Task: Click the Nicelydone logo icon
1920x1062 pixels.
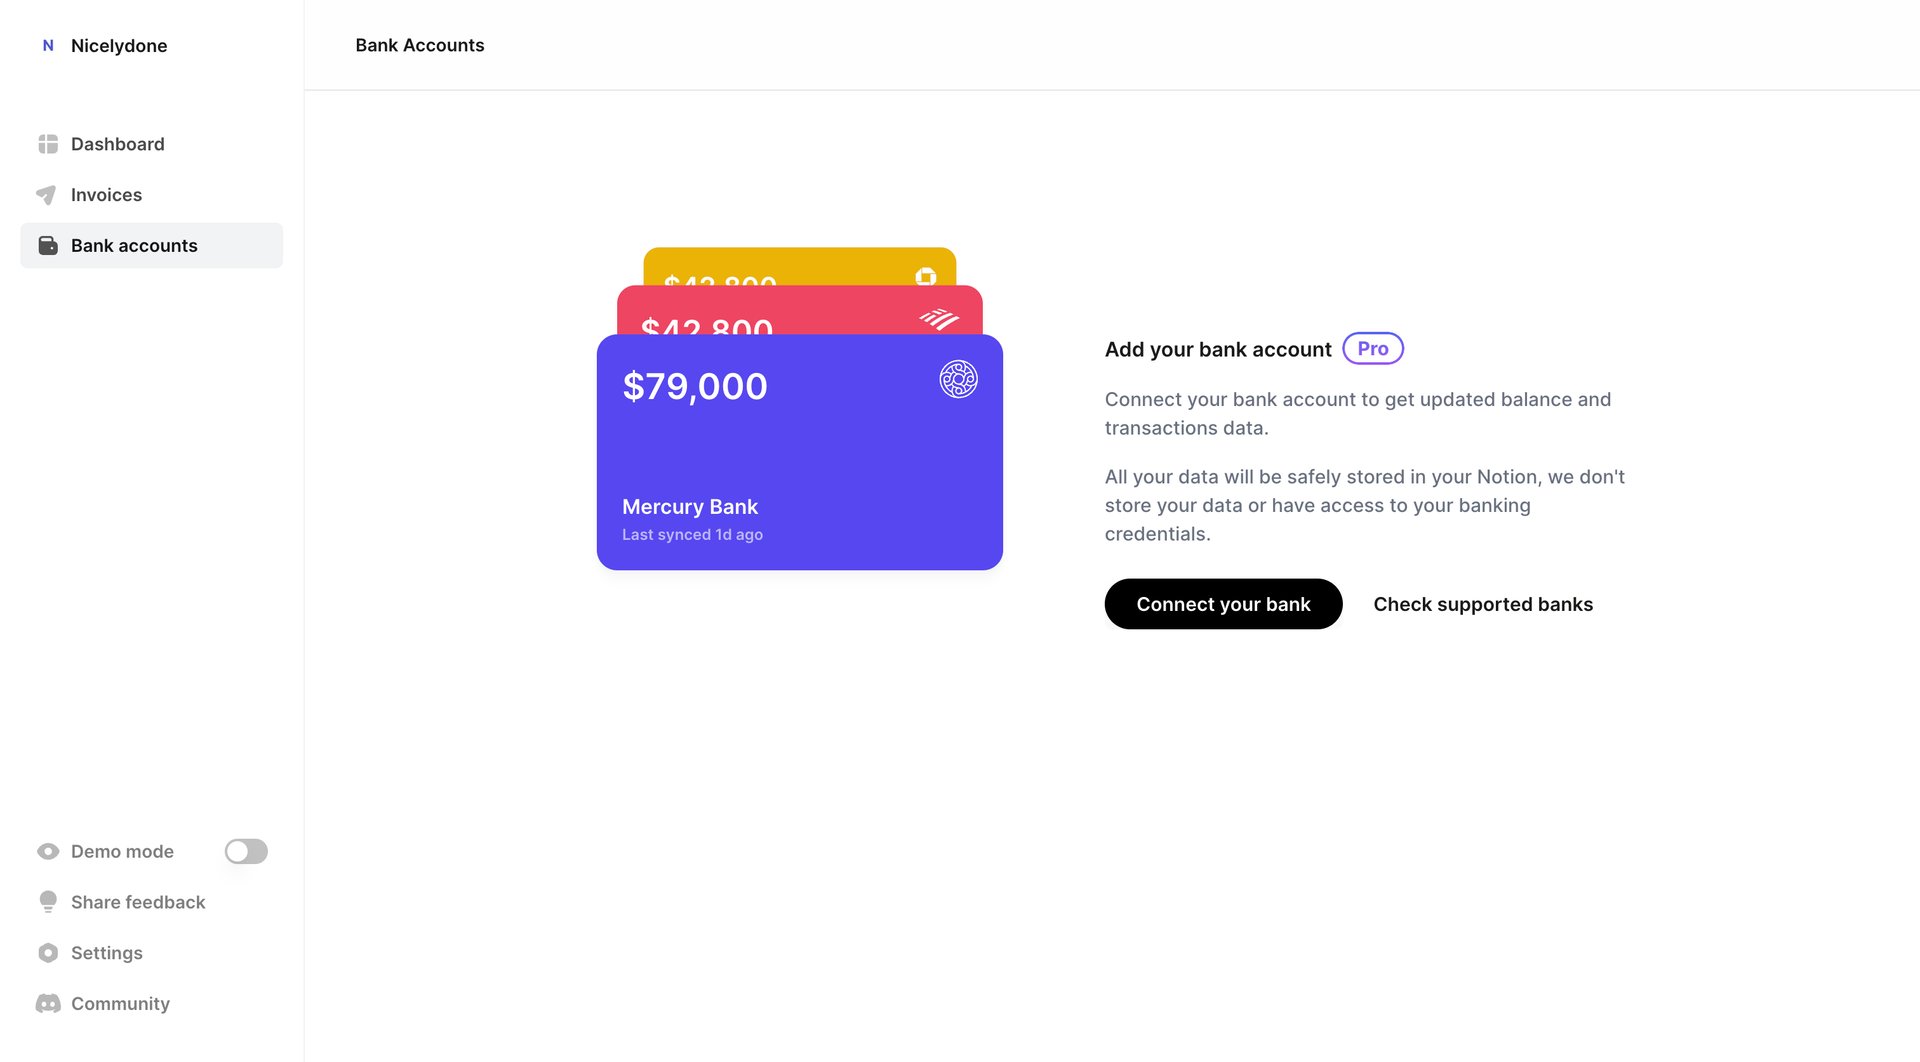Action: tap(47, 45)
